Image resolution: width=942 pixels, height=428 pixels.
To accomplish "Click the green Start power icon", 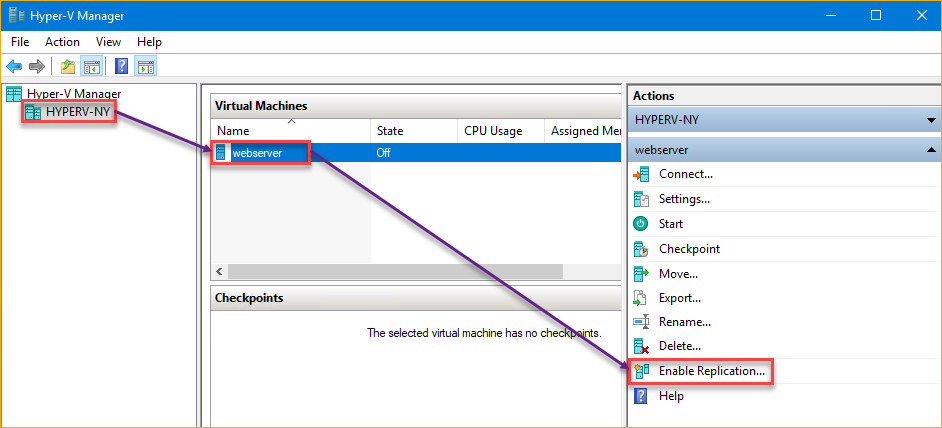I will tap(641, 224).
